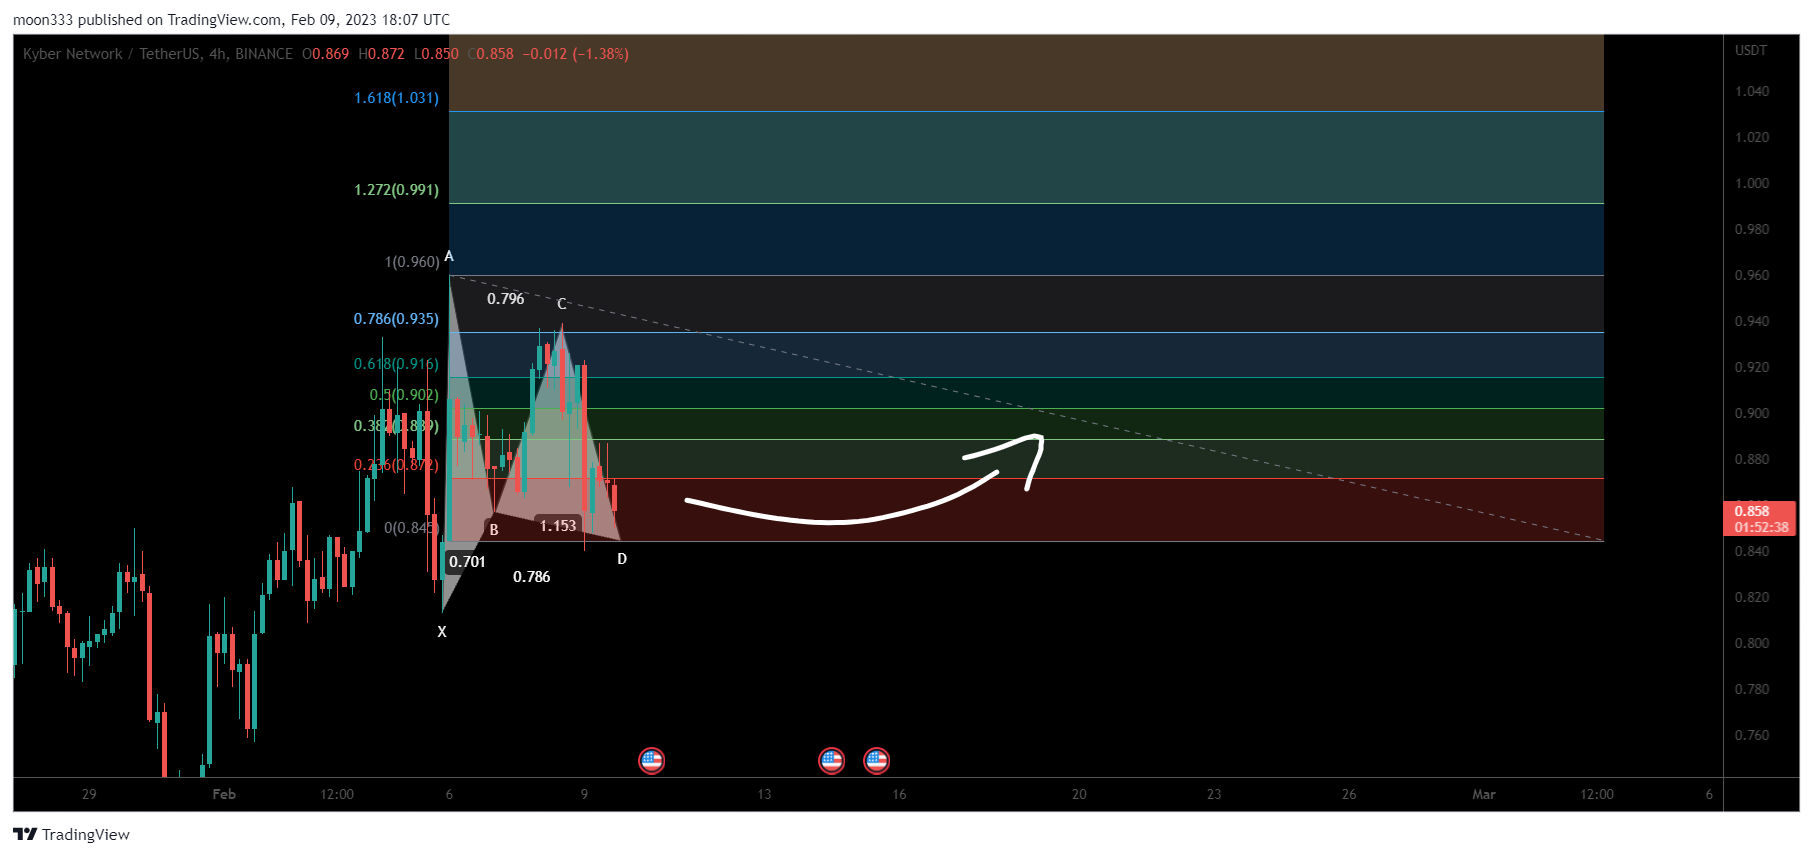The image size is (1813, 856).
Task: Select the Fib level label 1(0.960)
Action: point(412,262)
